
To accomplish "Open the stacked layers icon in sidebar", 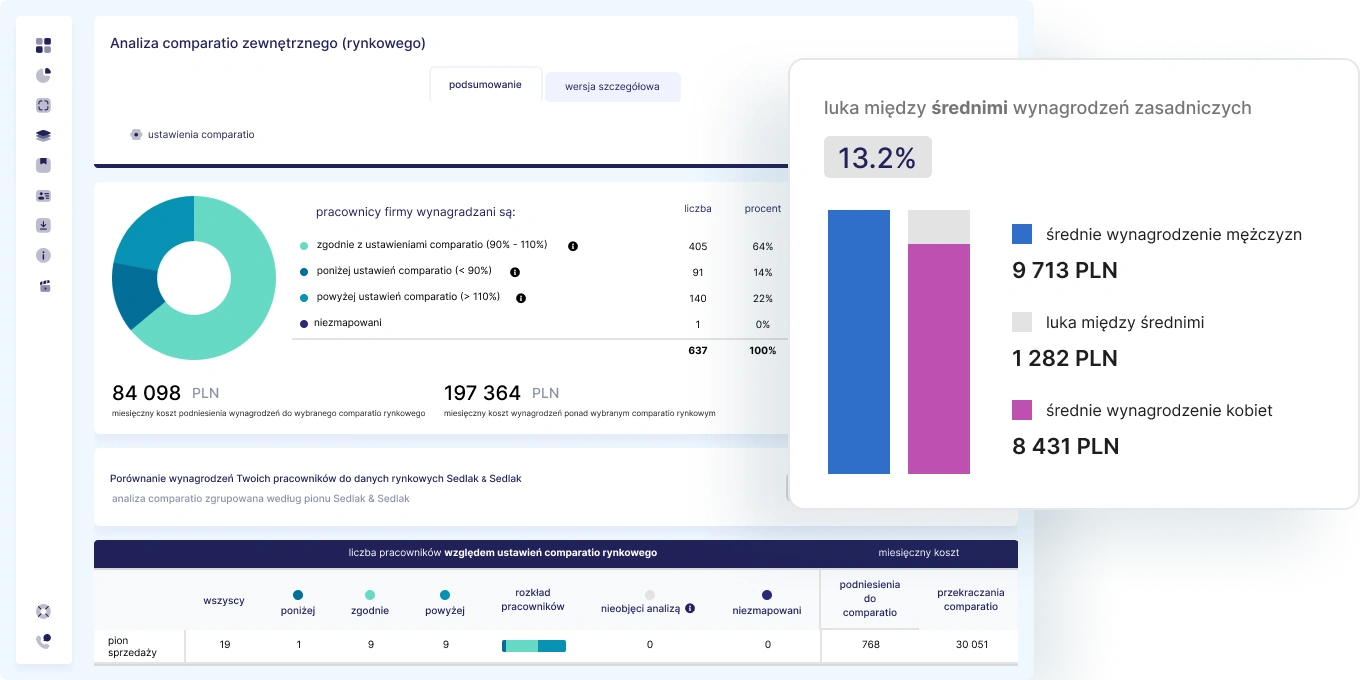I will pyautogui.click(x=43, y=135).
